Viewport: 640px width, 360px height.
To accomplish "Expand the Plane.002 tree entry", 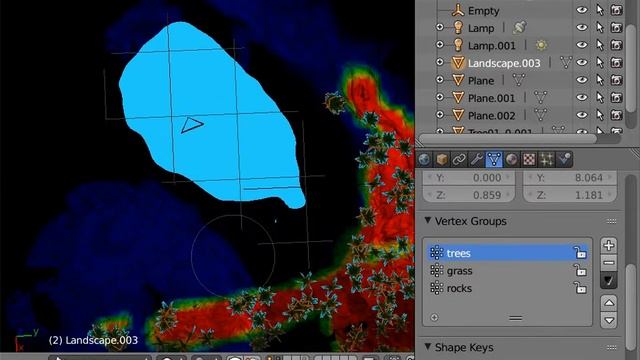I will coord(440,115).
